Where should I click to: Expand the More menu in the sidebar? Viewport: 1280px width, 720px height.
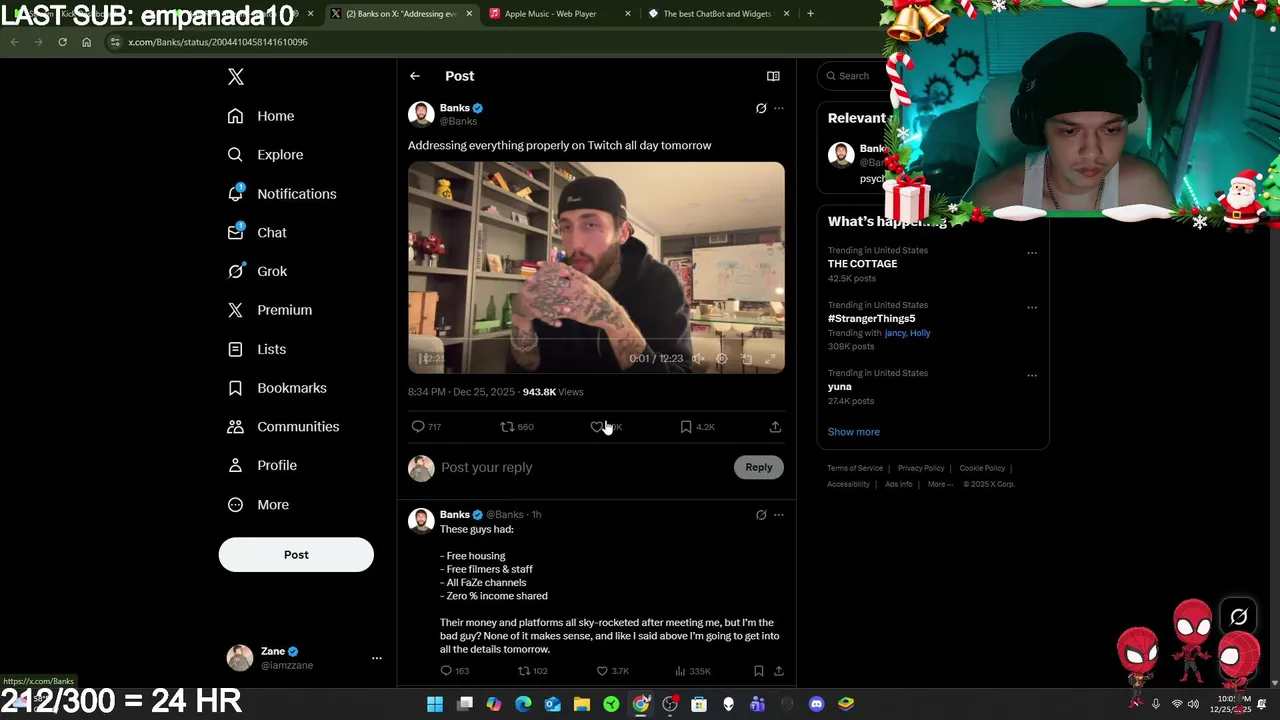258,505
